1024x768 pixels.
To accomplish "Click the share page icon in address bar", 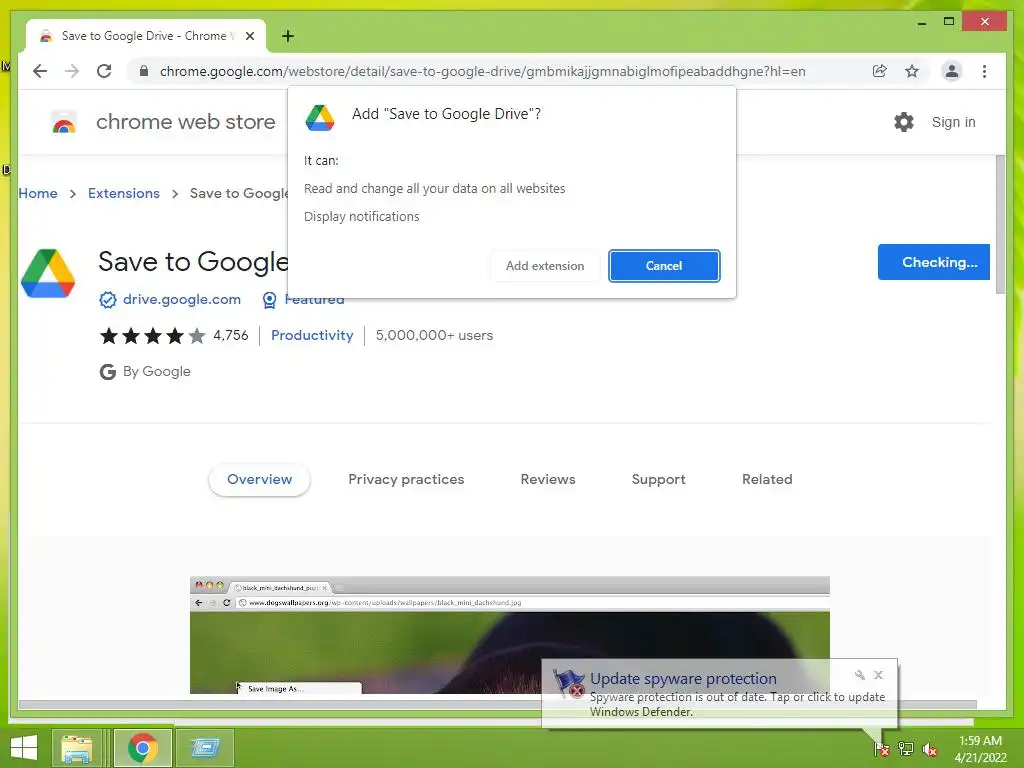I will tap(880, 71).
